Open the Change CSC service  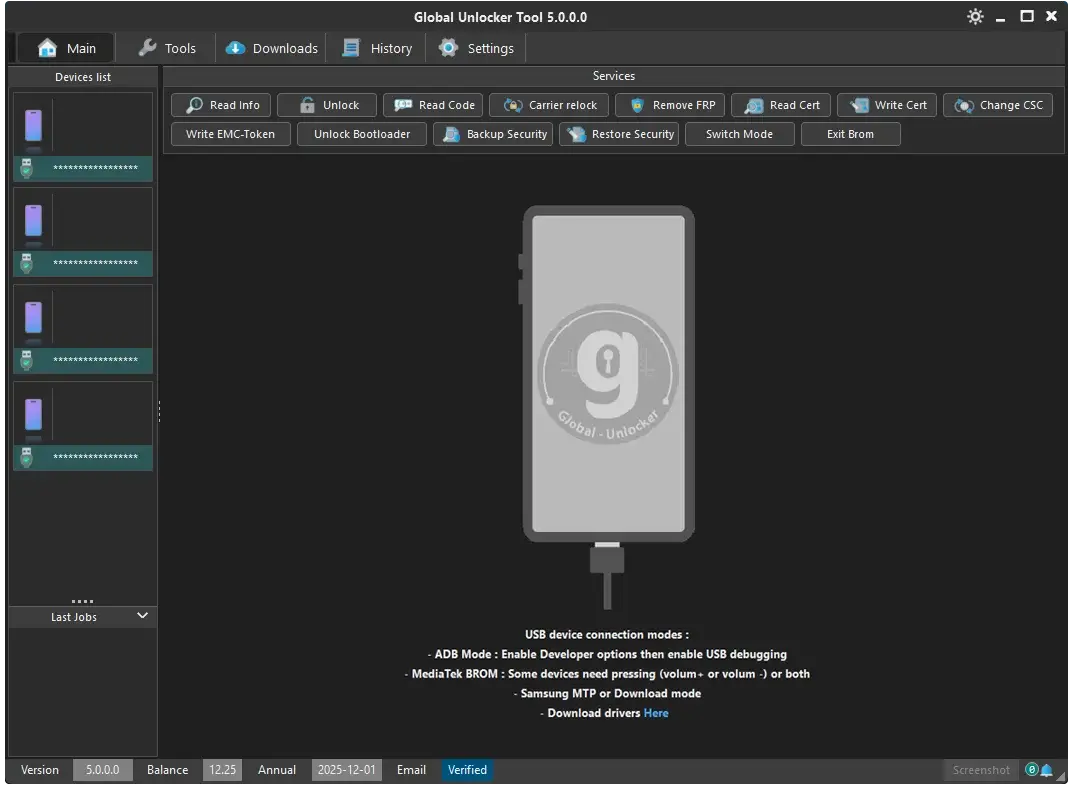pos(998,105)
